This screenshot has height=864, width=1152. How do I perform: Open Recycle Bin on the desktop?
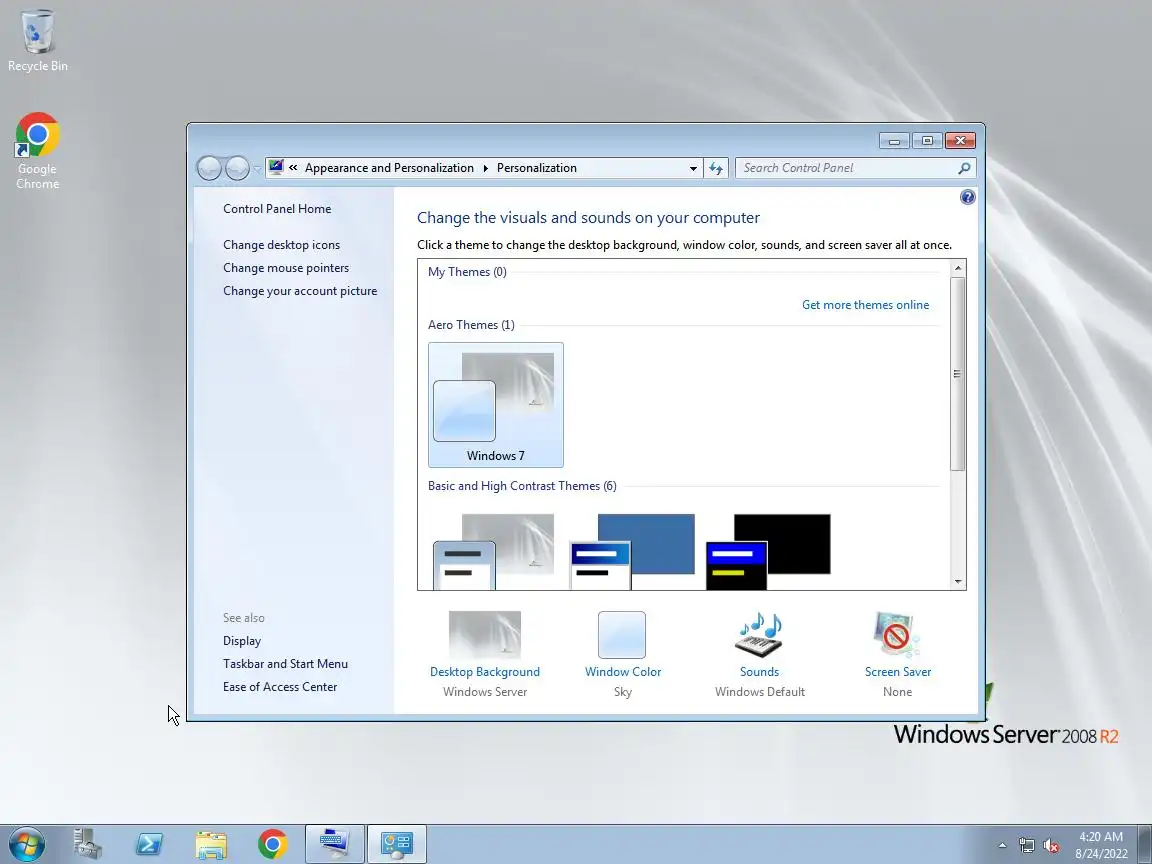[37, 41]
